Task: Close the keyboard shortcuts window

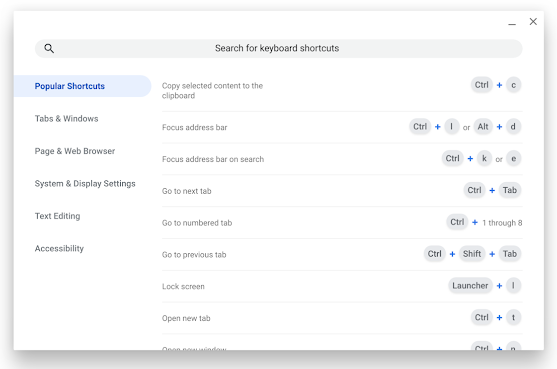Action: click(x=533, y=22)
